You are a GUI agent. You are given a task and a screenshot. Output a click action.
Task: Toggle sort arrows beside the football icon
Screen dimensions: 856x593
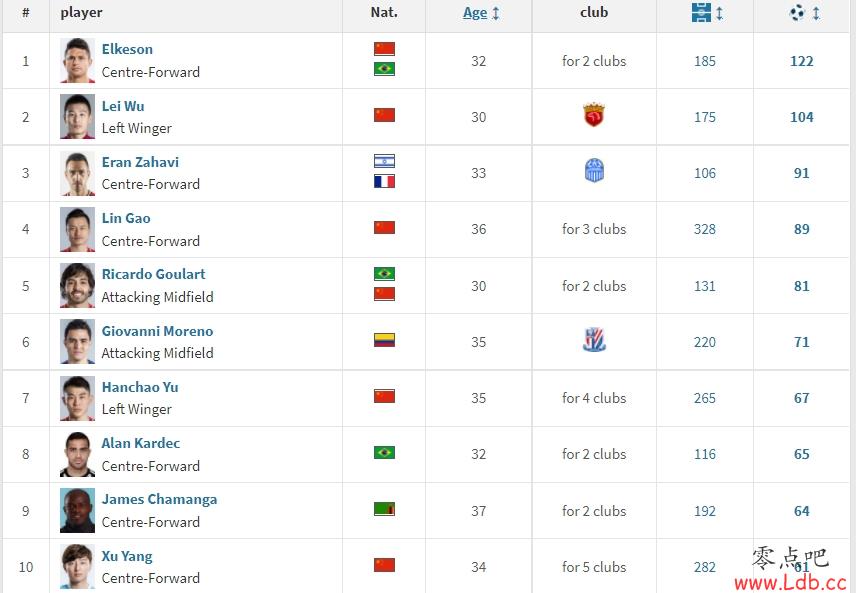point(816,13)
